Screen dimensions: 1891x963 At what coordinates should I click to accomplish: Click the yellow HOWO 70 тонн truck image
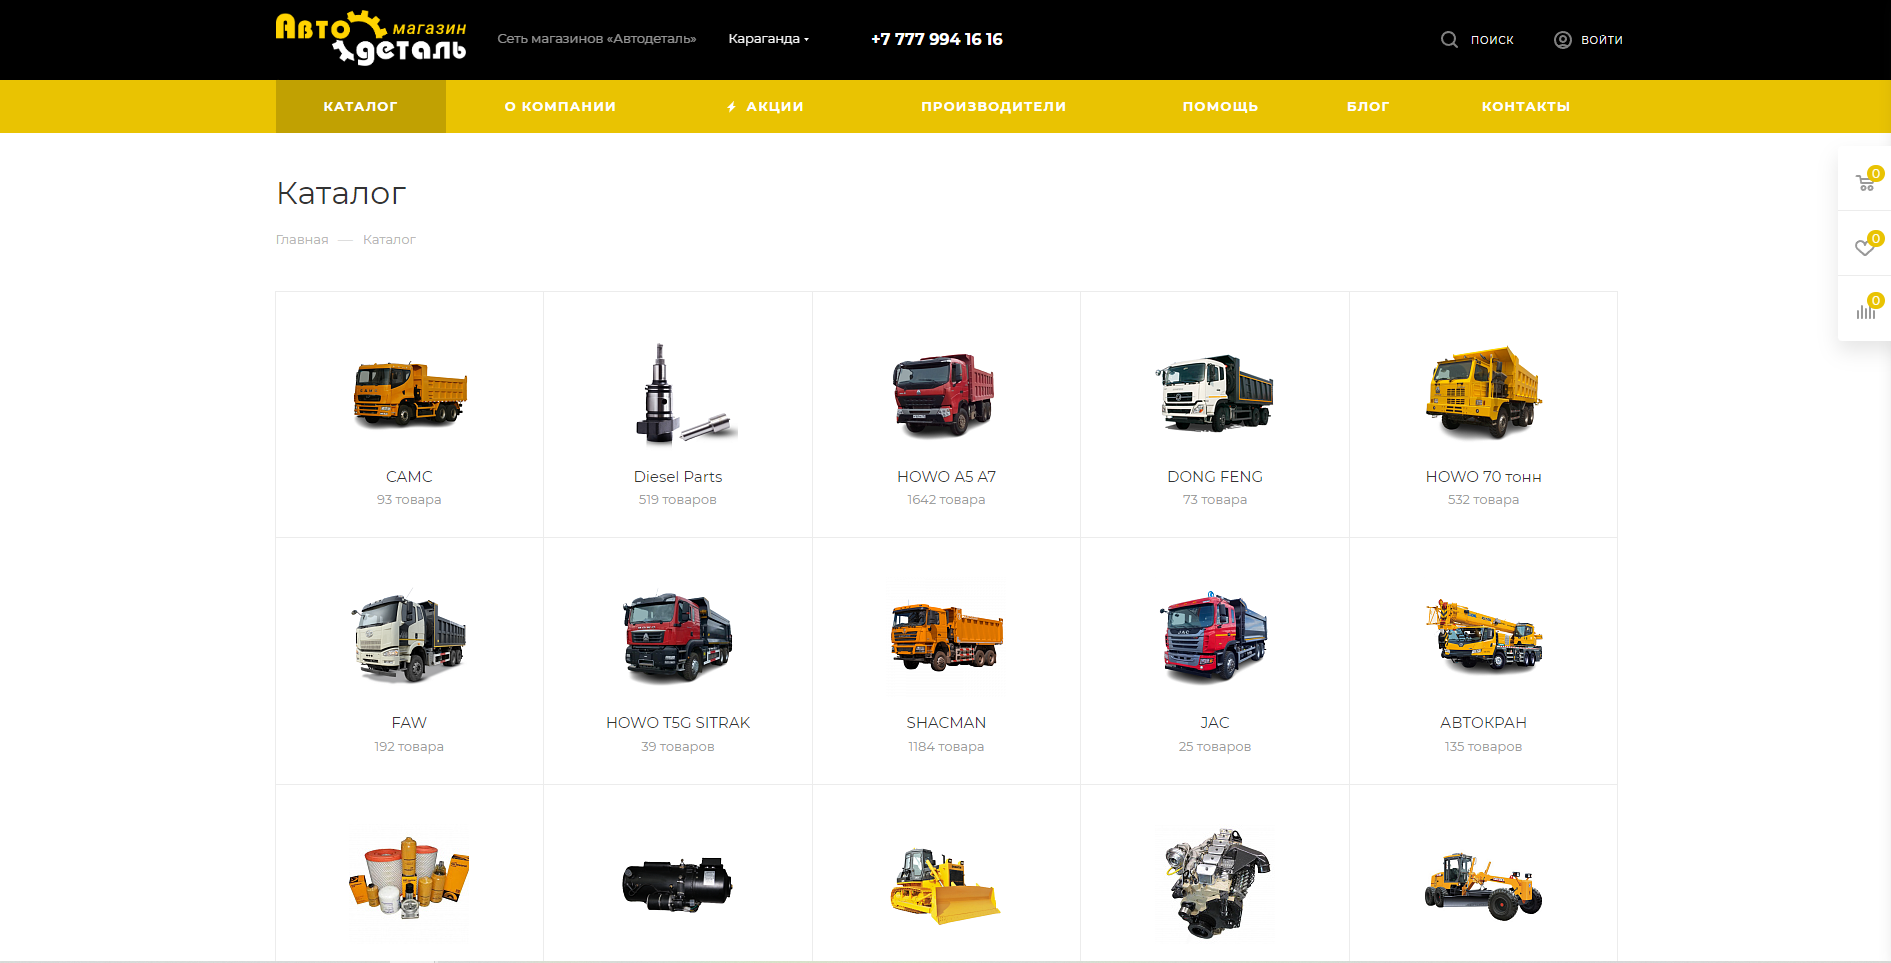click(x=1484, y=393)
